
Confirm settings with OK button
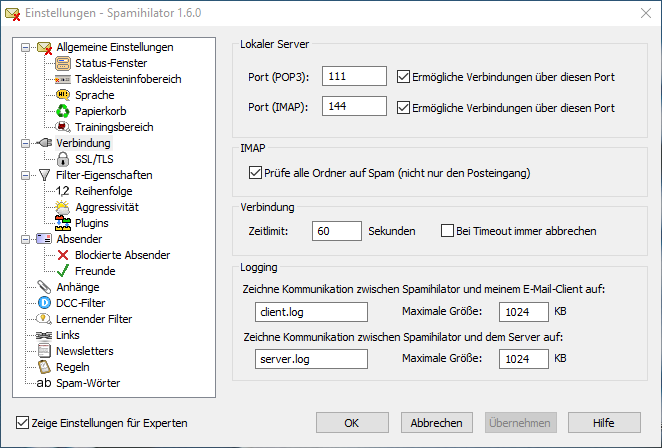click(x=352, y=423)
